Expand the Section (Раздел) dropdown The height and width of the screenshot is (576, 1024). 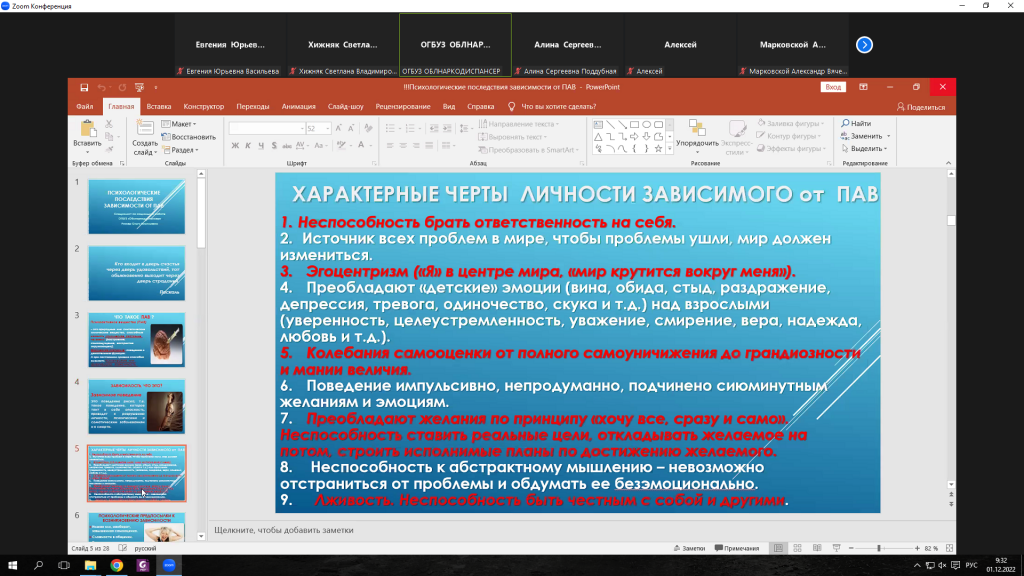pyautogui.click(x=180, y=150)
